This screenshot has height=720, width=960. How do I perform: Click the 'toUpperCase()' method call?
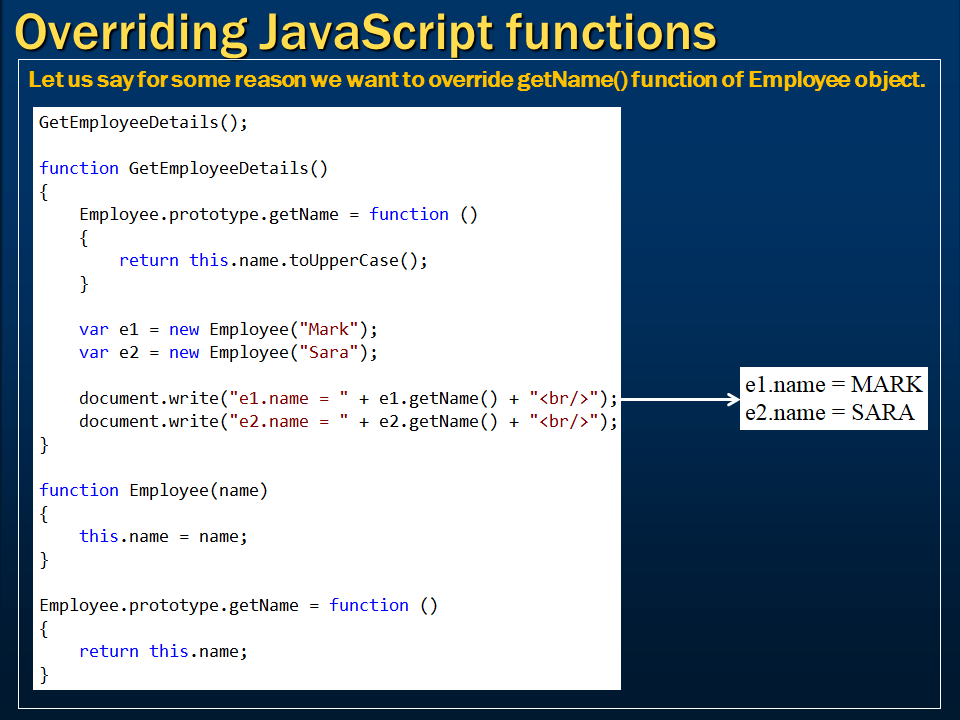[353, 260]
